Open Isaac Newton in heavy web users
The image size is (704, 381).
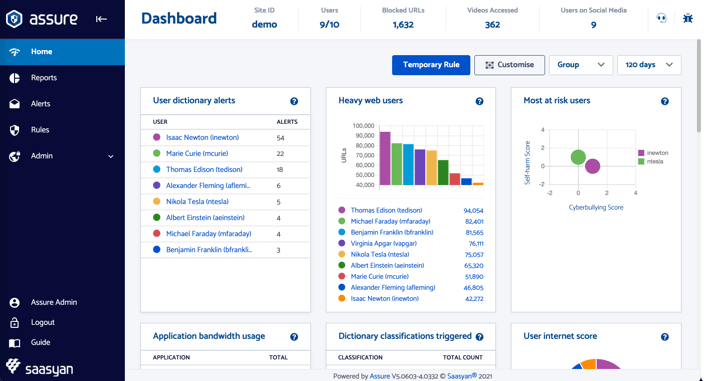pos(385,298)
